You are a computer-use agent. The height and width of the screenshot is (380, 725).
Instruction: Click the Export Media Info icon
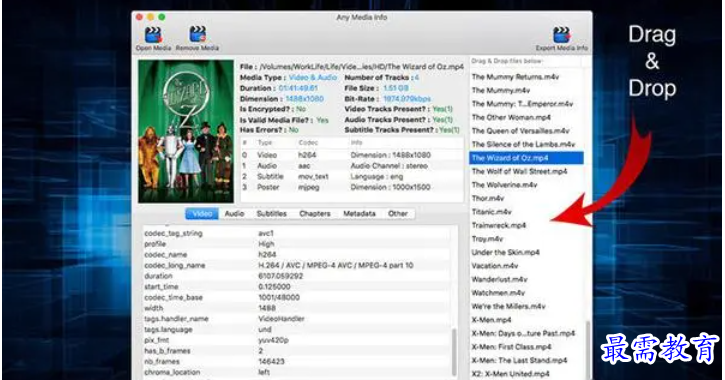[x=562, y=35]
